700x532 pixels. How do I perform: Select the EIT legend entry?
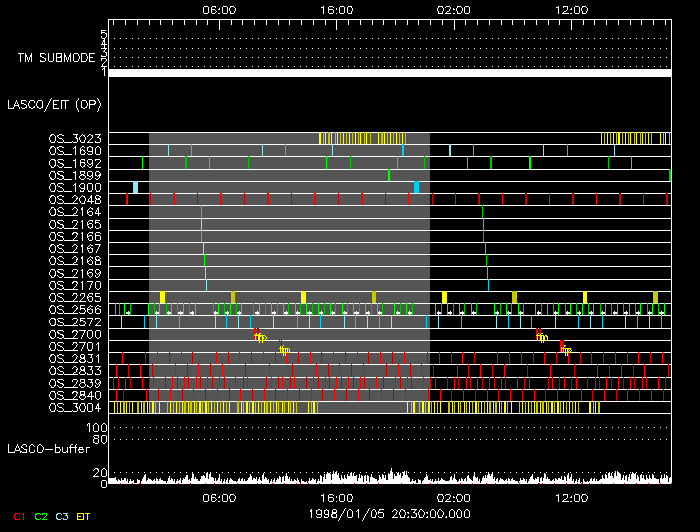pyautogui.click(x=86, y=516)
